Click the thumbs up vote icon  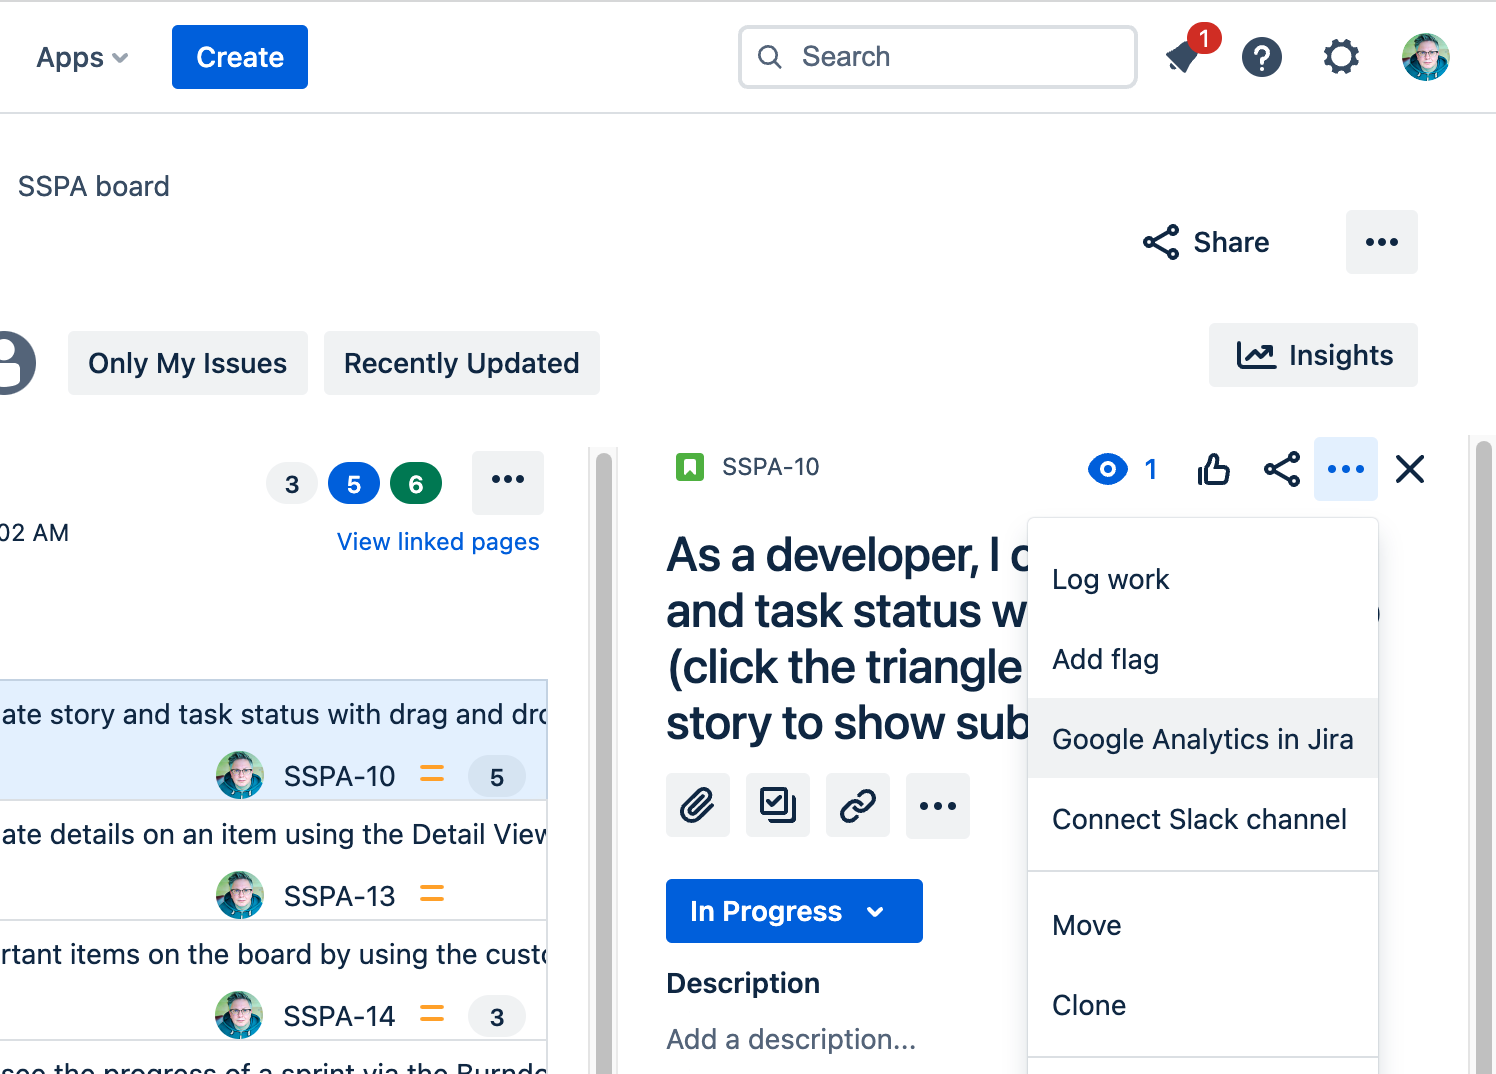click(x=1213, y=469)
